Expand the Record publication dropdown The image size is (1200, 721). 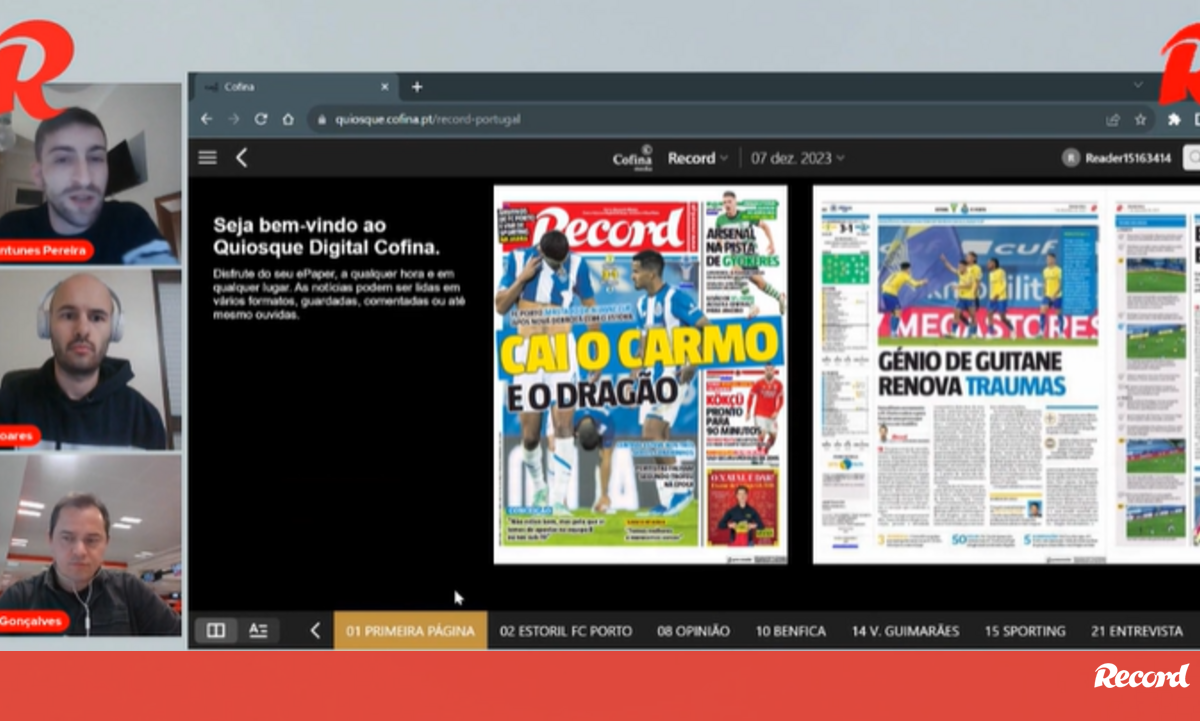[698, 158]
